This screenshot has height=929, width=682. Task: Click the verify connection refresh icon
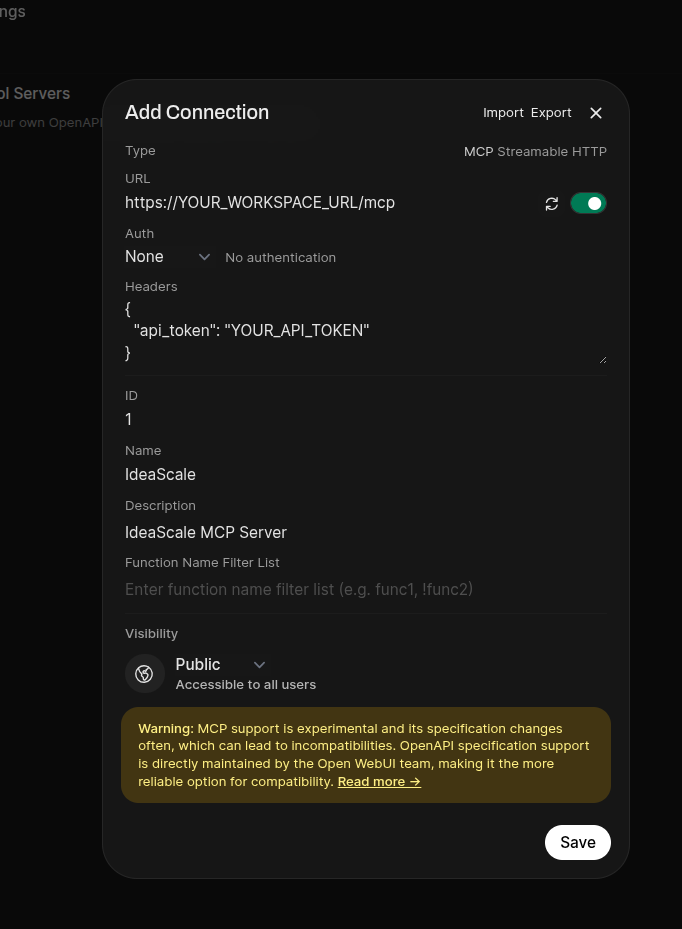(x=551, y=204)
